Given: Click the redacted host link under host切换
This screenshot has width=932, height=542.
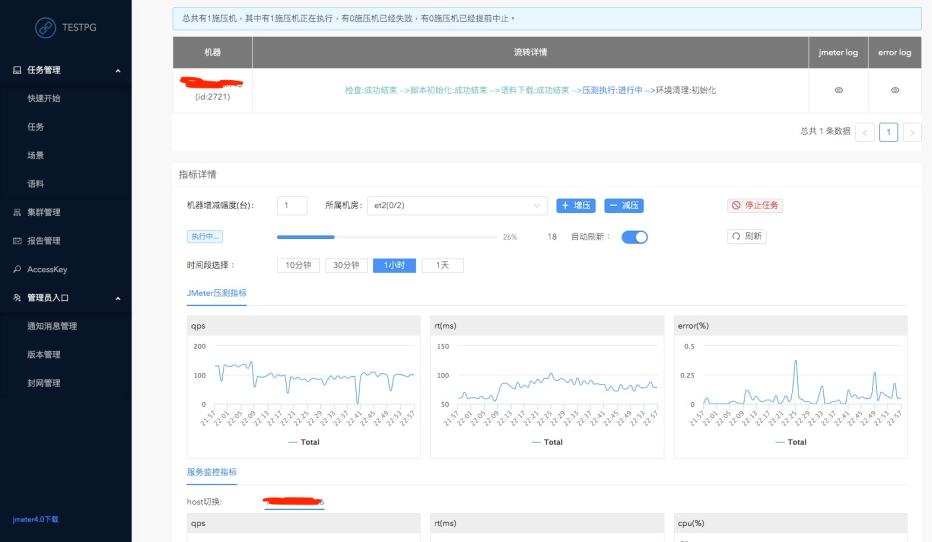Looking at the screenshot, I should tap(294, 502).
